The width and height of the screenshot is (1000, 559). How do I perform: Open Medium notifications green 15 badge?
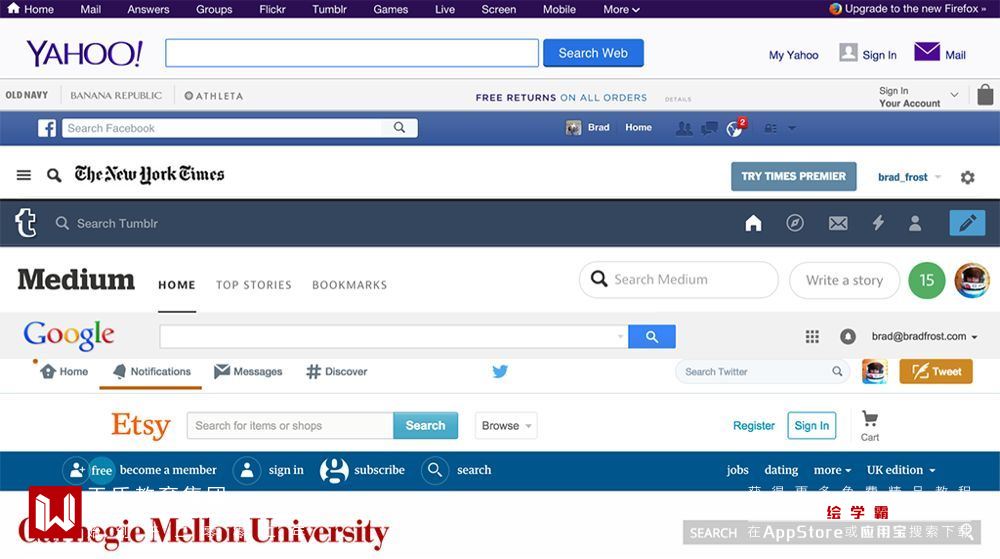coord(927,280)
